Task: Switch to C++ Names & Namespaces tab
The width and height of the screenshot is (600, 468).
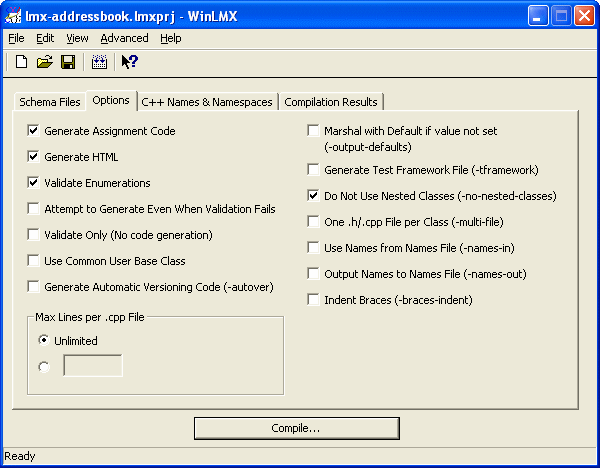Action: (207, 102)
